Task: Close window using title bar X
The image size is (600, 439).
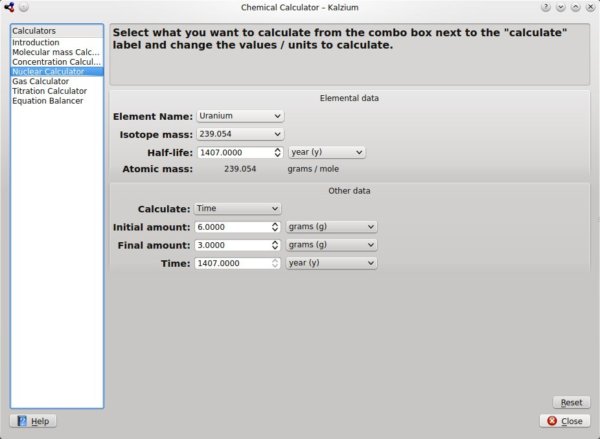Action: (590, 7)
